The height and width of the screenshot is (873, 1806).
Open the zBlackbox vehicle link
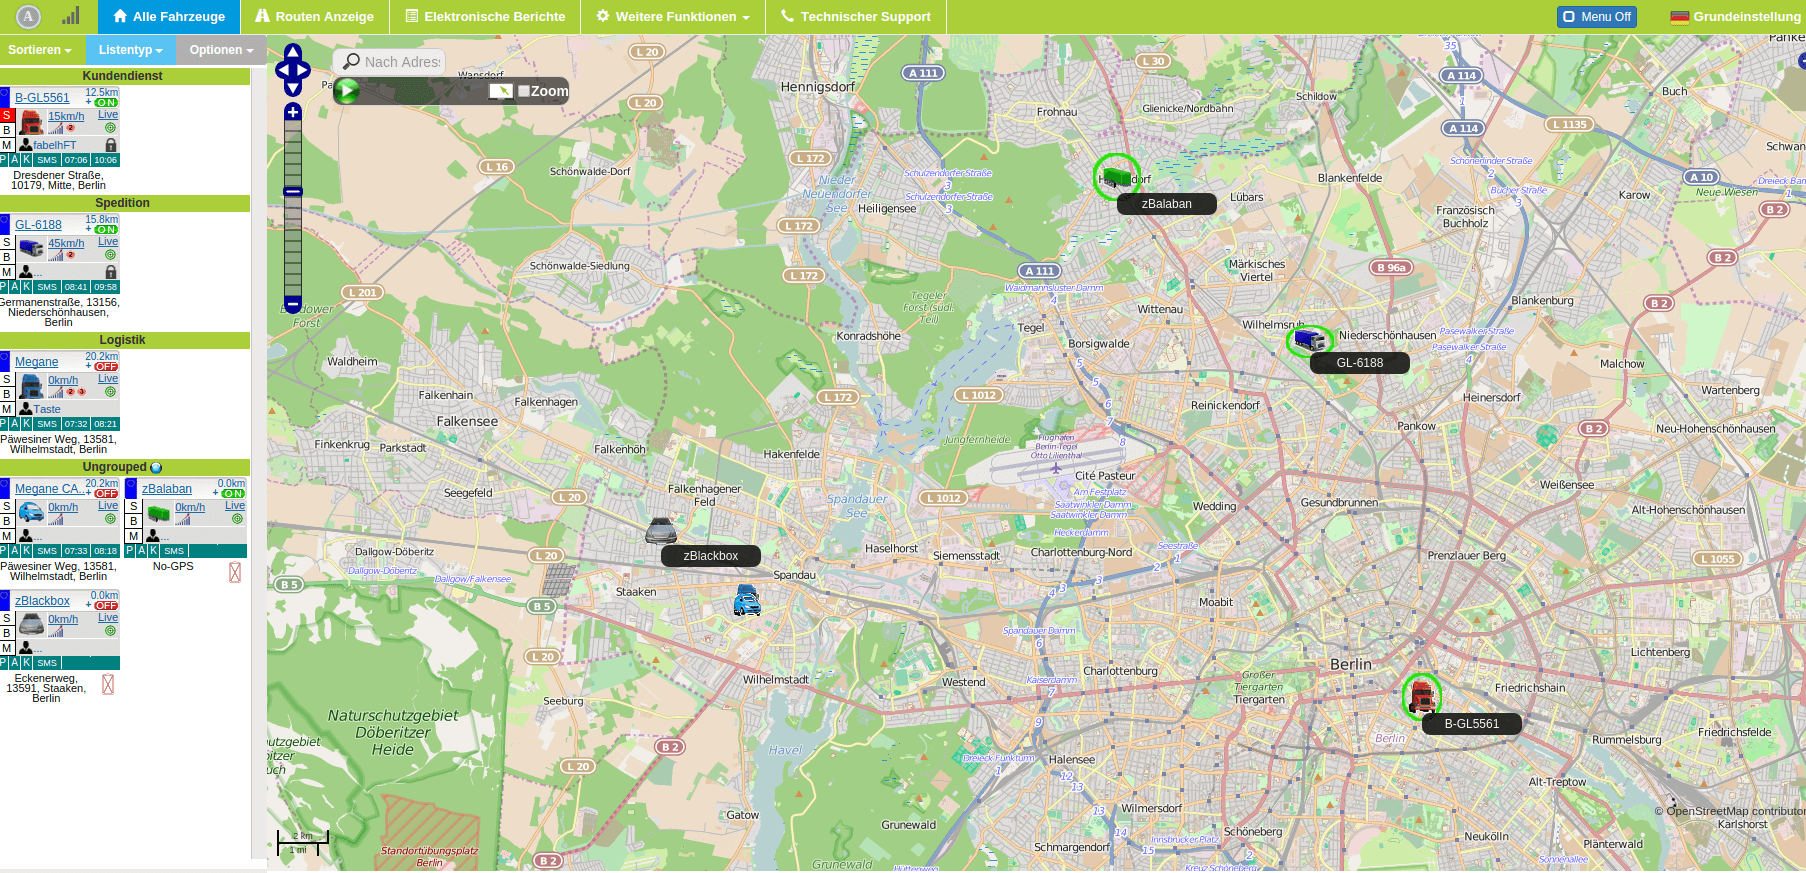42,601
